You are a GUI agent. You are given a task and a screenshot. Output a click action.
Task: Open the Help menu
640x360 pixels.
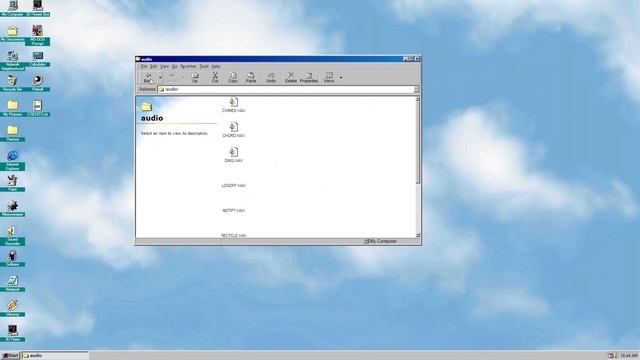216,66
